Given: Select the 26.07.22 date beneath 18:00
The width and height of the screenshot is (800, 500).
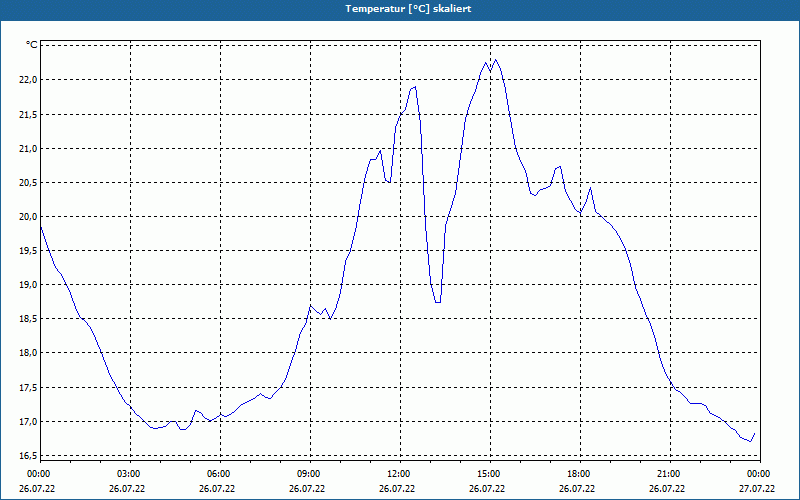Looking at the screenshot, I should pos(577,489).
